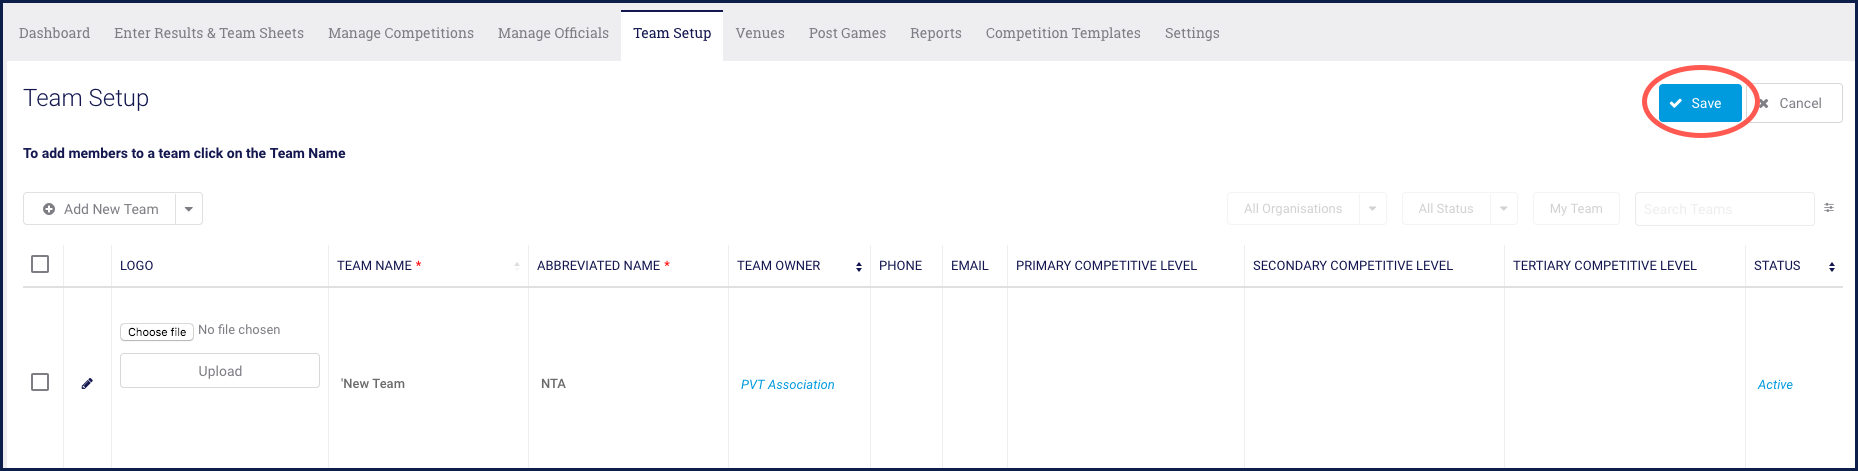Open the filter settings icon beside search

(x=1829, y=208)
